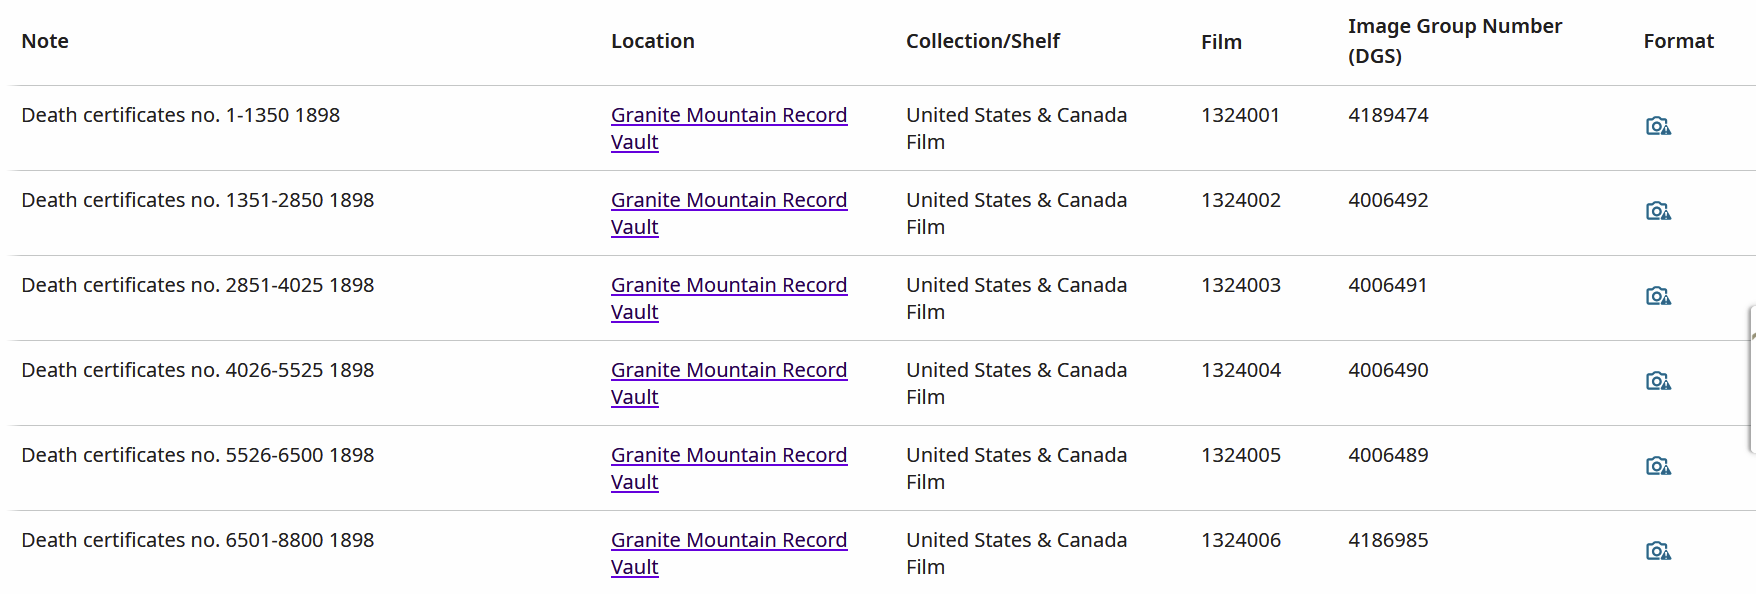Image resolution: width=1756 pixels, height=594 pixels.
Task: Open Granite Mountain Record Vault link, certificates 1-1350
Action: [x=728, y=116]
